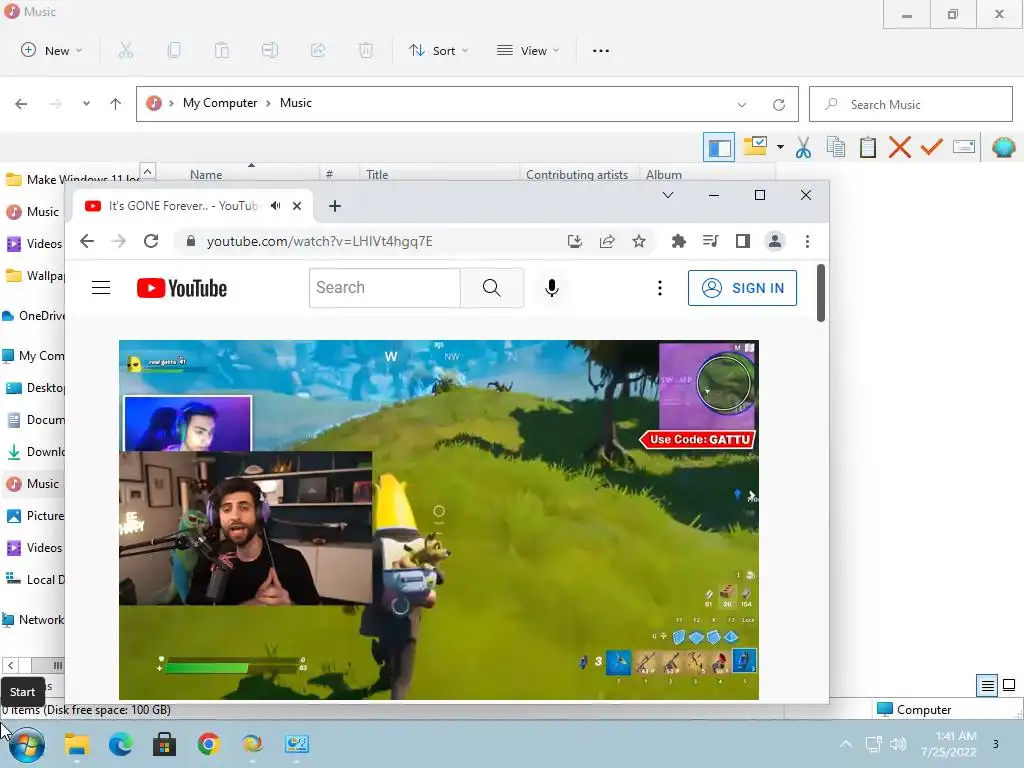
Task: Open Chrome profile avatar menu
Action: click(x=775, y=242)
